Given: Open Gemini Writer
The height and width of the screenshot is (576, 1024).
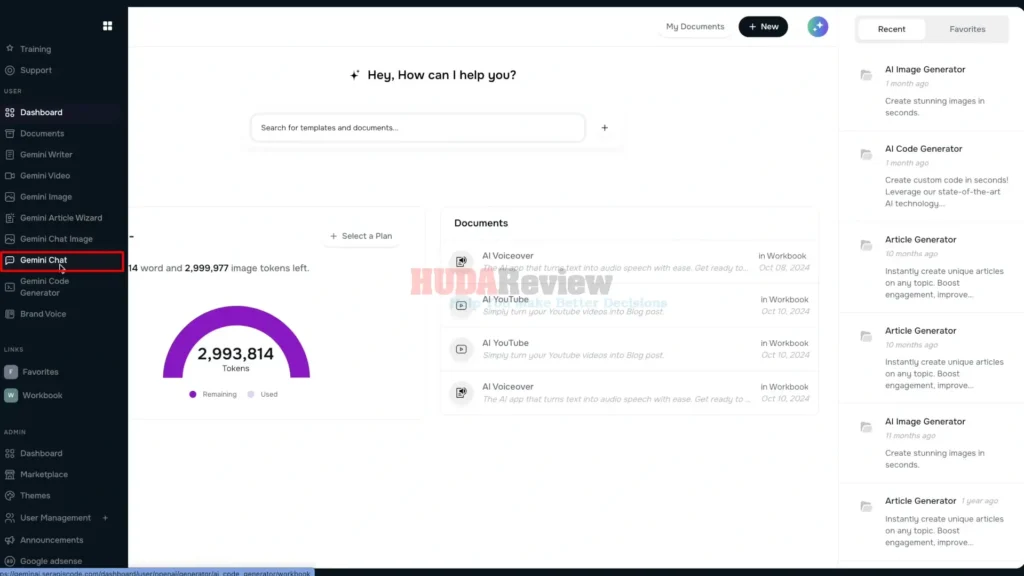Looking at the screenshot, I should coord(46,155).
